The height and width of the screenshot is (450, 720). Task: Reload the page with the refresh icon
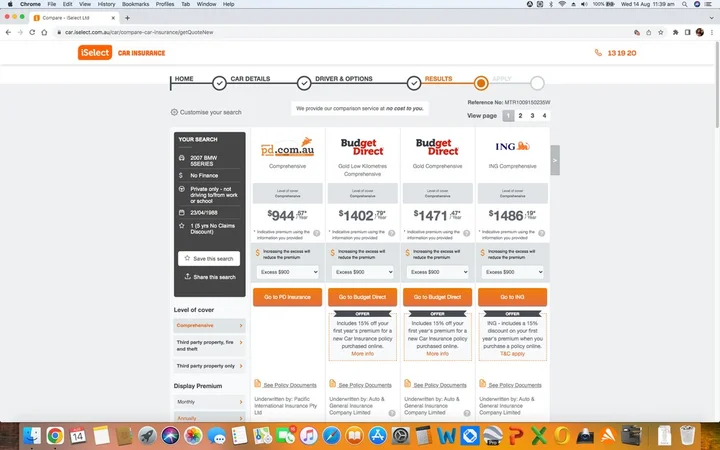point(32,32)
